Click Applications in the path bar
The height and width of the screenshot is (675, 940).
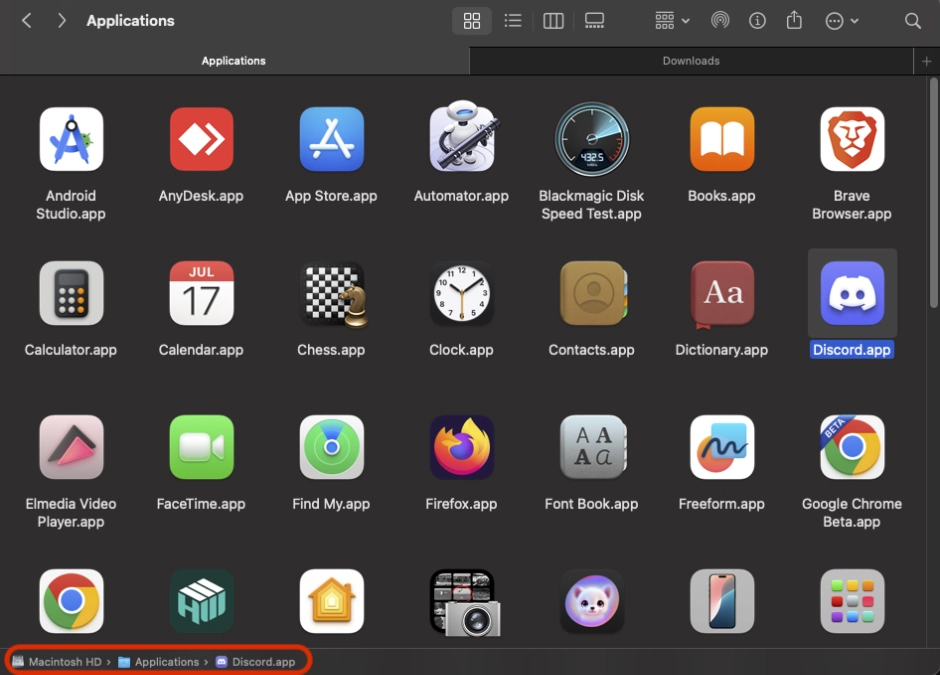point(159,662)
